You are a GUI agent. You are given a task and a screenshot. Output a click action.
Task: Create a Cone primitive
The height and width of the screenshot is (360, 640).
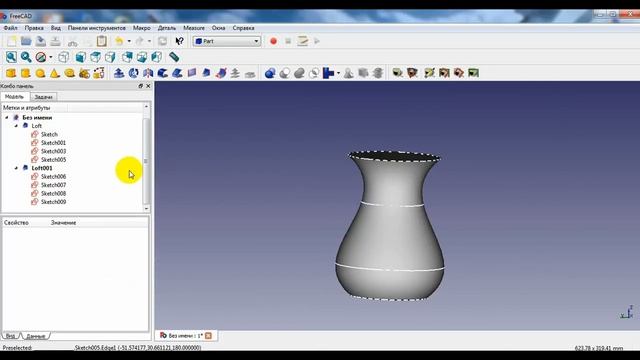[55, 73]
